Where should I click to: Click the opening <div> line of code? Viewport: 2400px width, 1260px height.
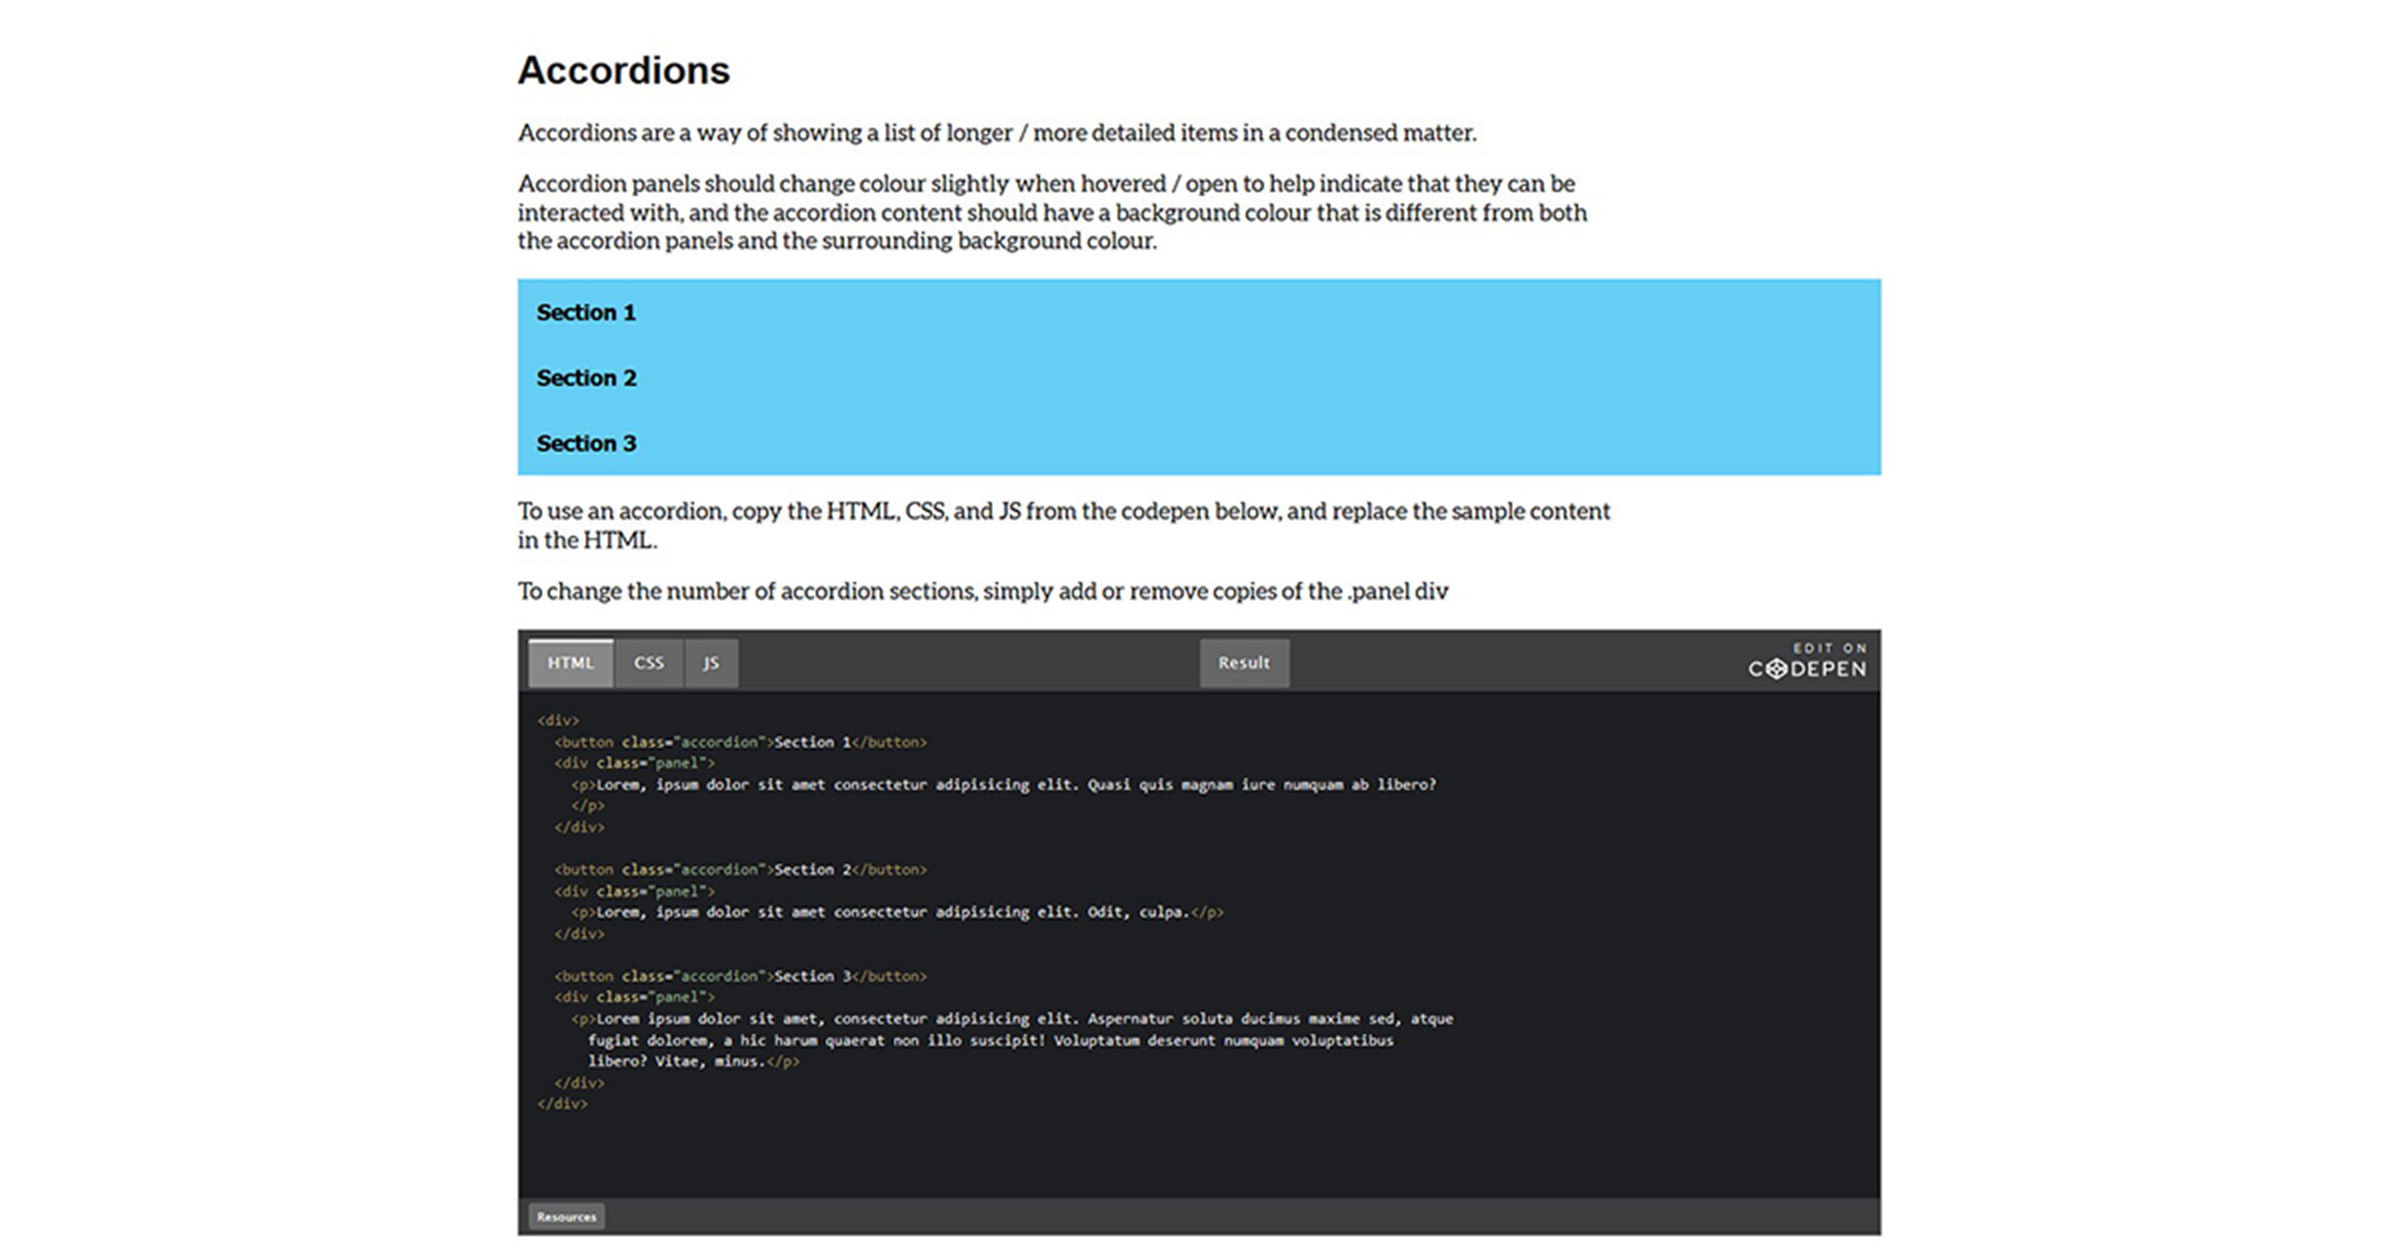coord(558,720)
